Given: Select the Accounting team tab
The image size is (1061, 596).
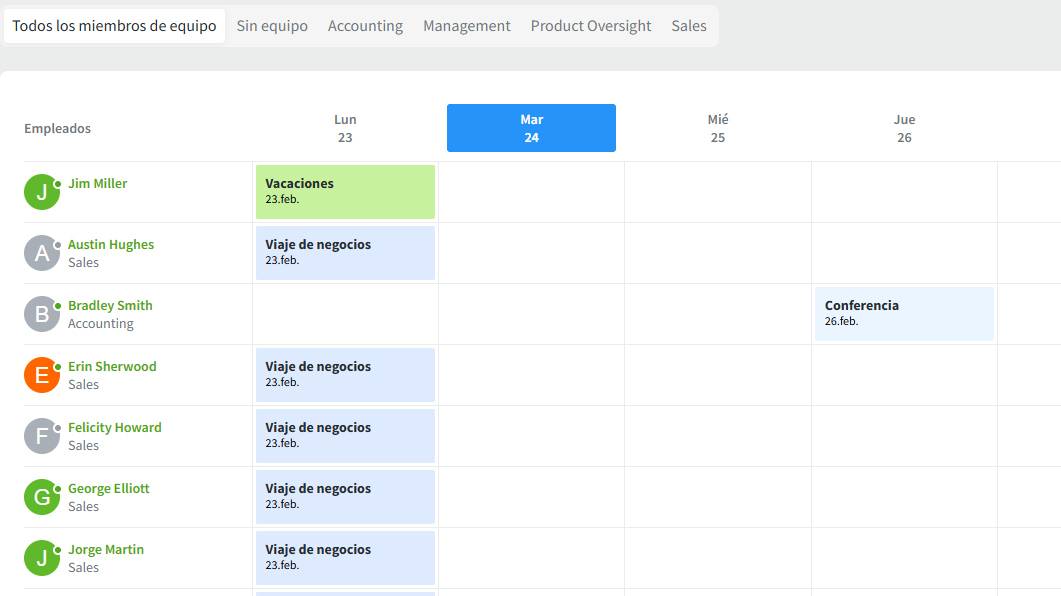Looking at the screenshot, I should point(365,26).
